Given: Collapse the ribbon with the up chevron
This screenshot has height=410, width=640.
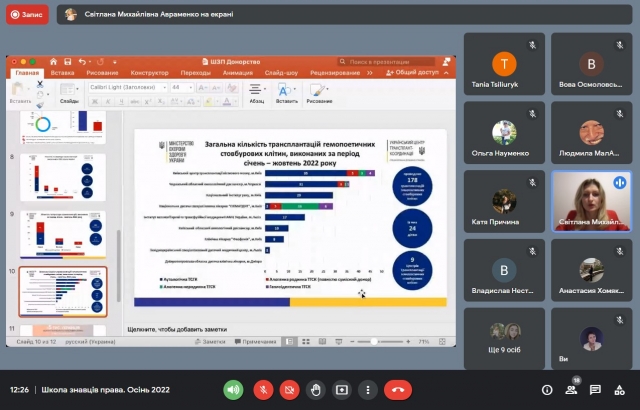Looking at the screenshot, I should (x=446, y=73).
